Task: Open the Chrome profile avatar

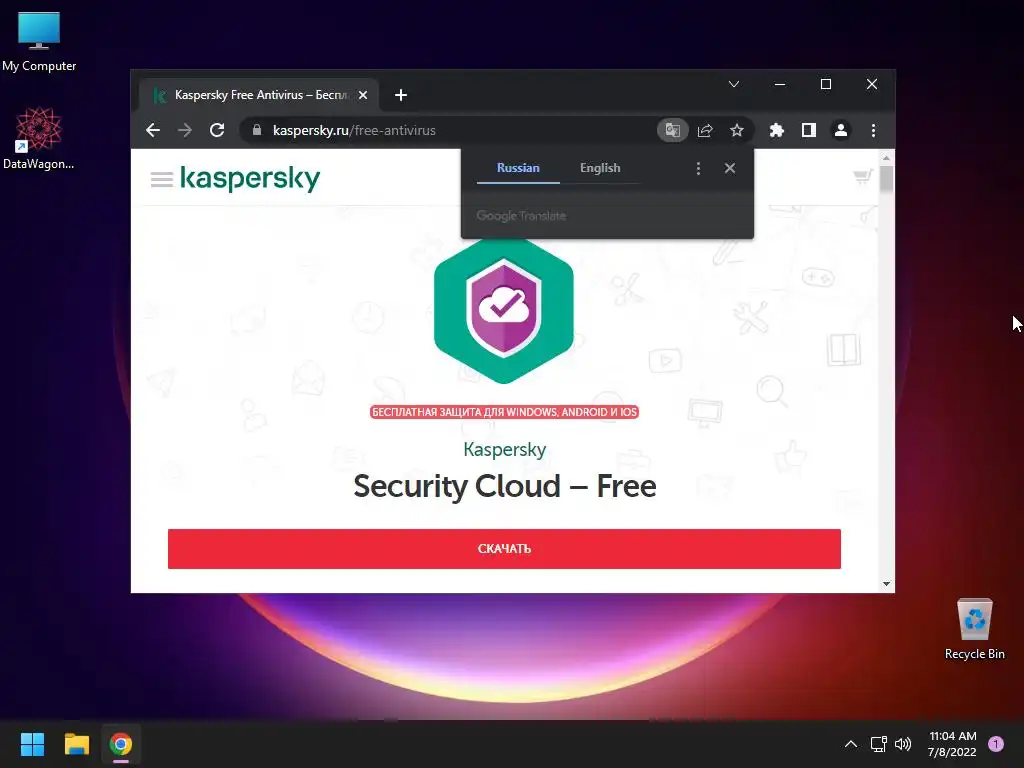Action: [840, 130]
